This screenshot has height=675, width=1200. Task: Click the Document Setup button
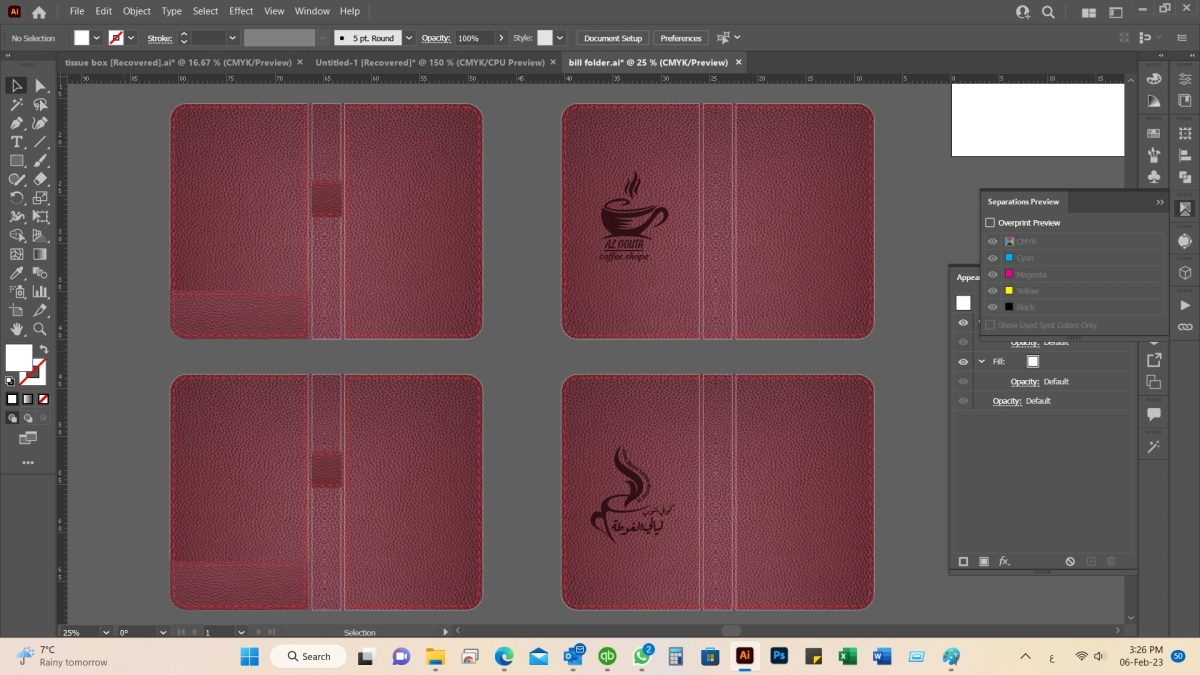pos(612,38)
